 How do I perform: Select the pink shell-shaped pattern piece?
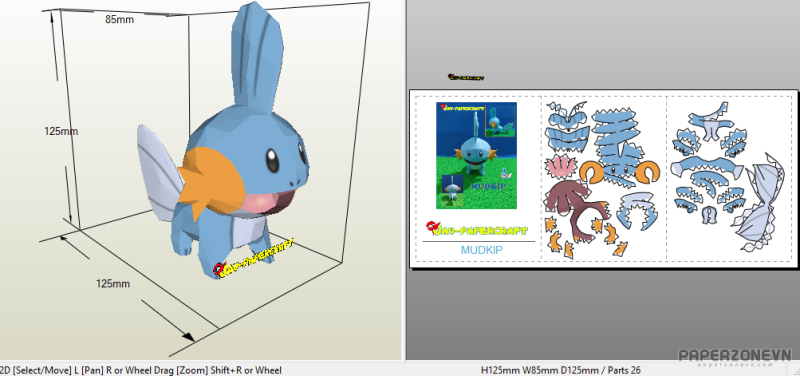tap(561, 167)
